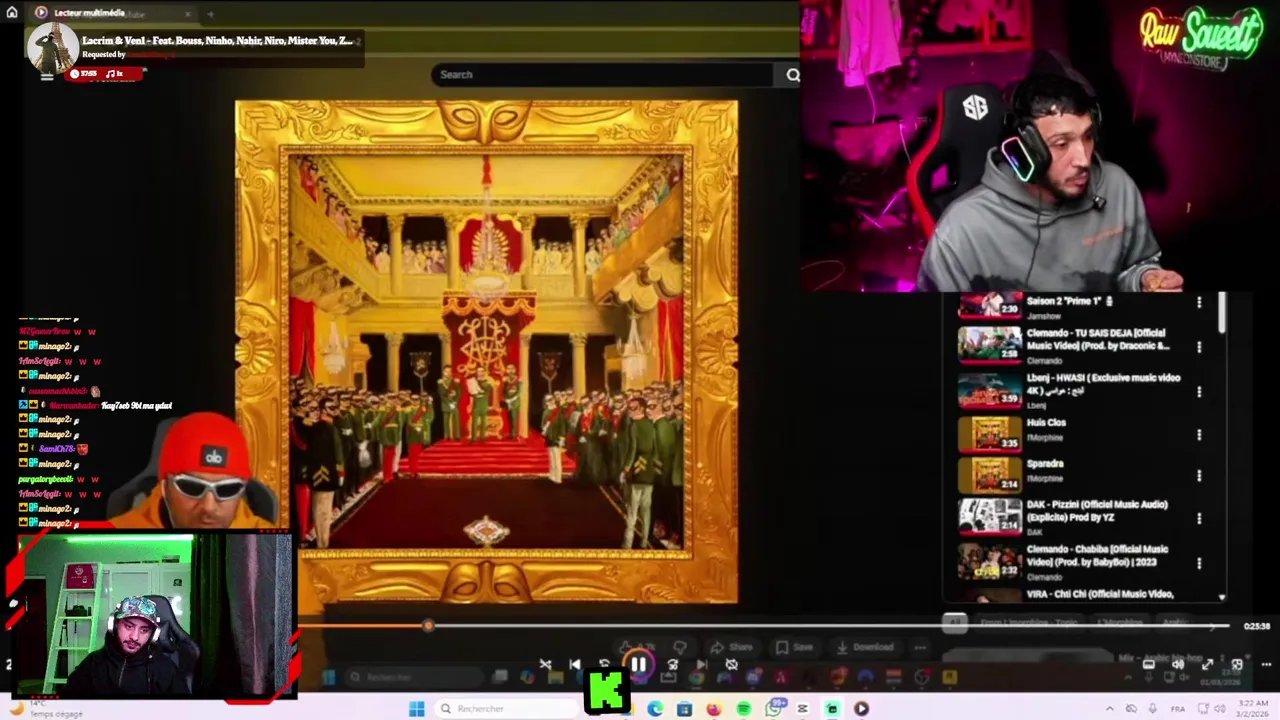This screenshot has height=720, width=1280.
Task: Toggle the player volume mute icon
Action: click(x=1178, y=664)
